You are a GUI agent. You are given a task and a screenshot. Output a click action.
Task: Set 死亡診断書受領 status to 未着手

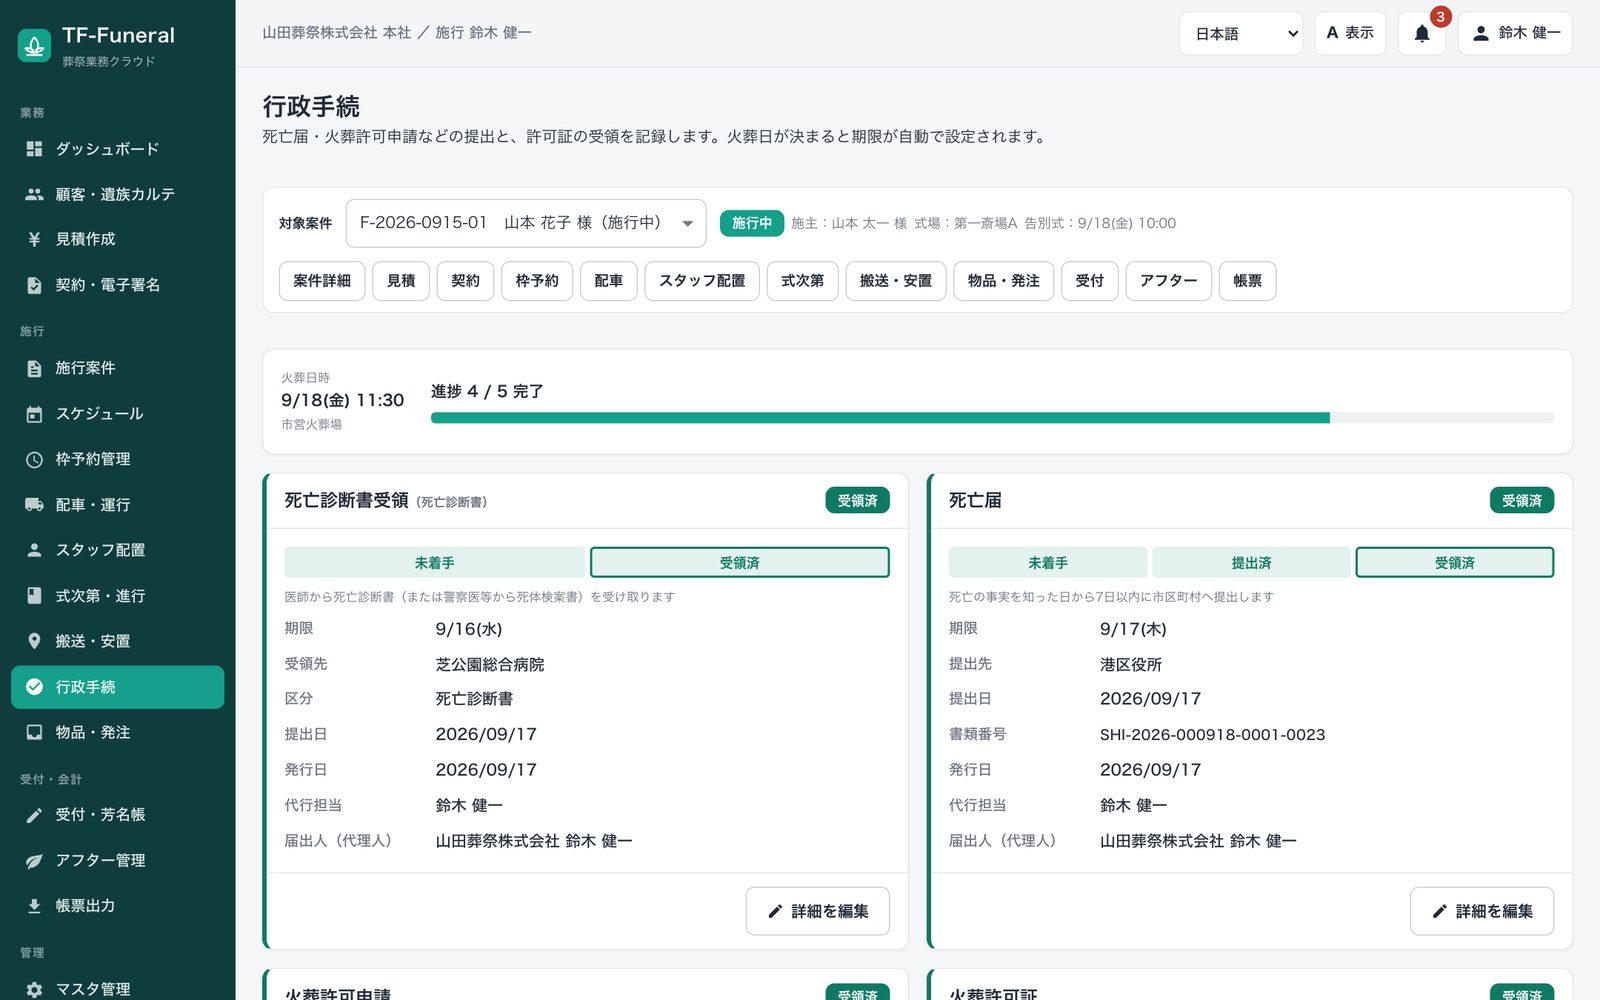[x=434, y=563]
